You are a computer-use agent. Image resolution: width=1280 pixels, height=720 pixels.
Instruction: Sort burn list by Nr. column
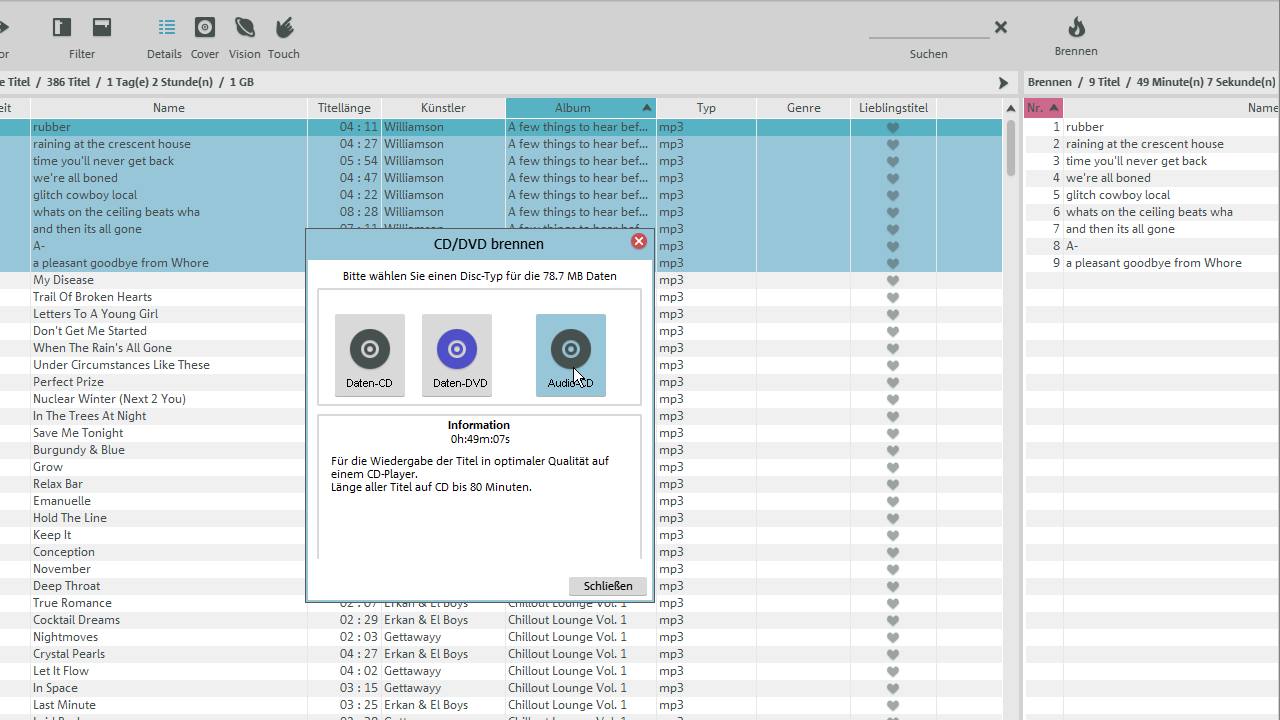click(1043, 107)
